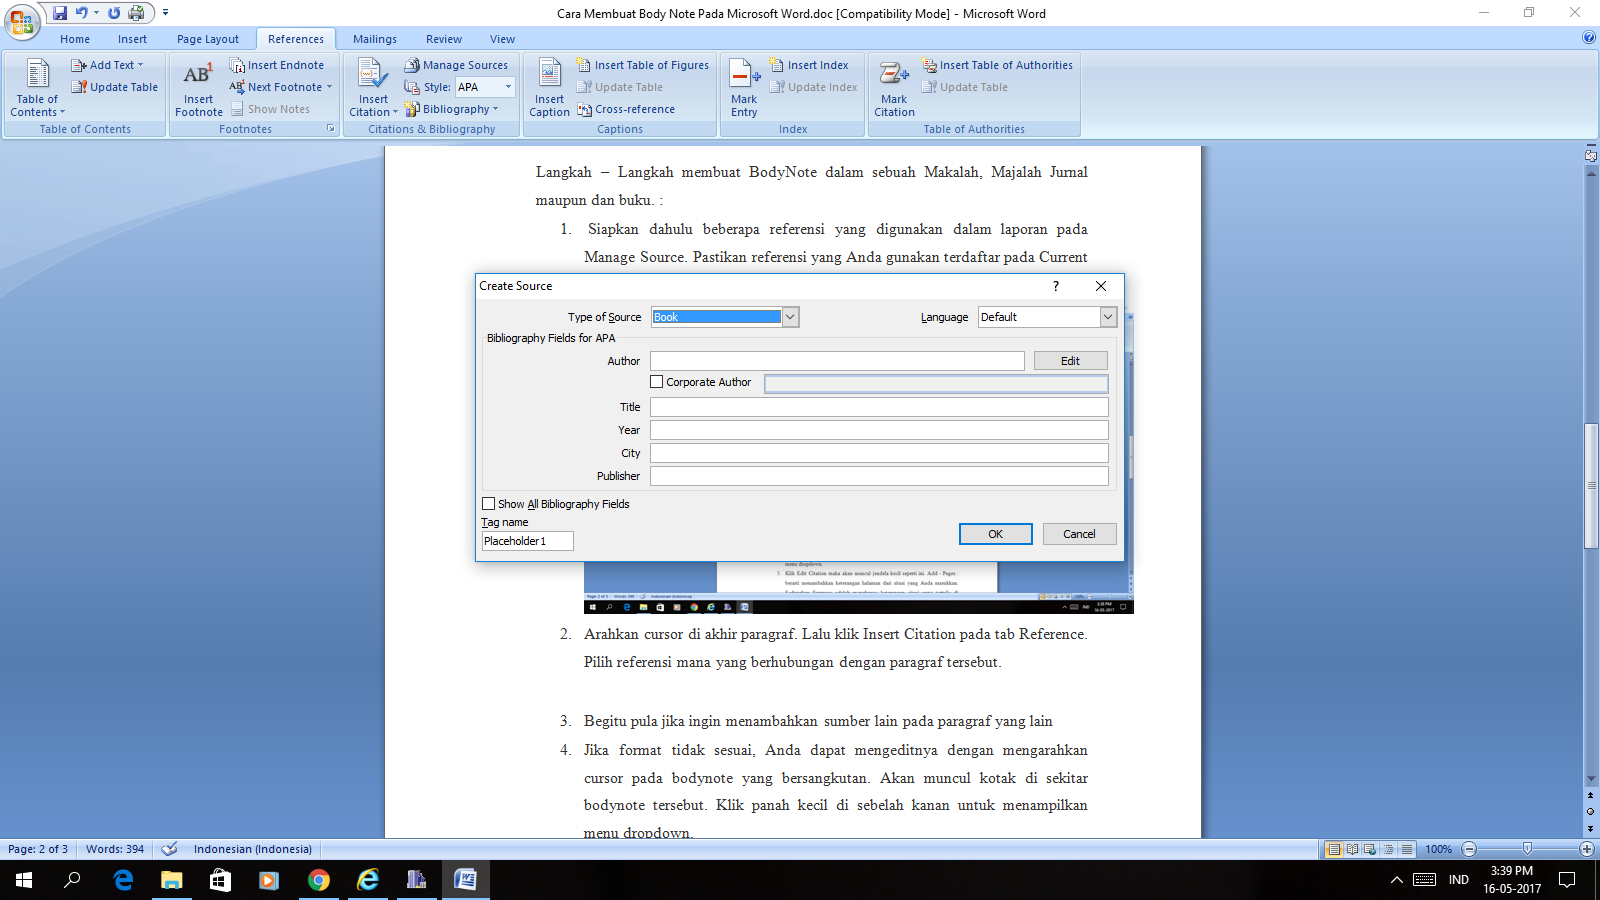Click the Tag name field Placeholder1
This screenshot has height=900, width=1600.
click(x=527, y=541)
